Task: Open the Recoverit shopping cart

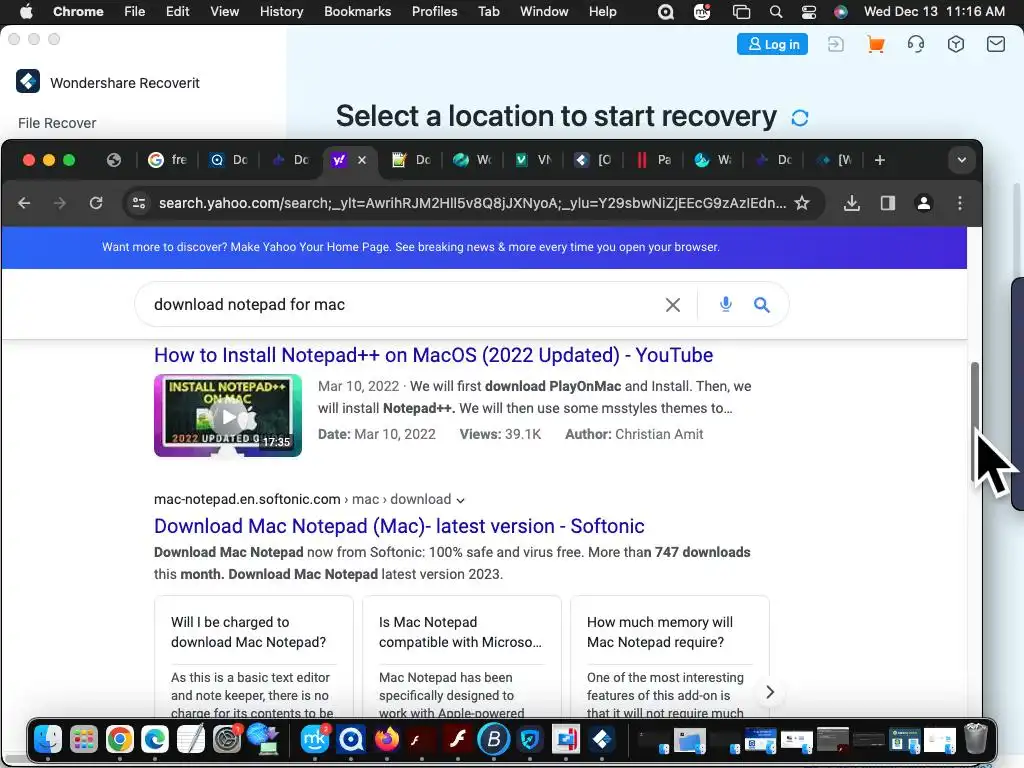Action: point(876,44)
